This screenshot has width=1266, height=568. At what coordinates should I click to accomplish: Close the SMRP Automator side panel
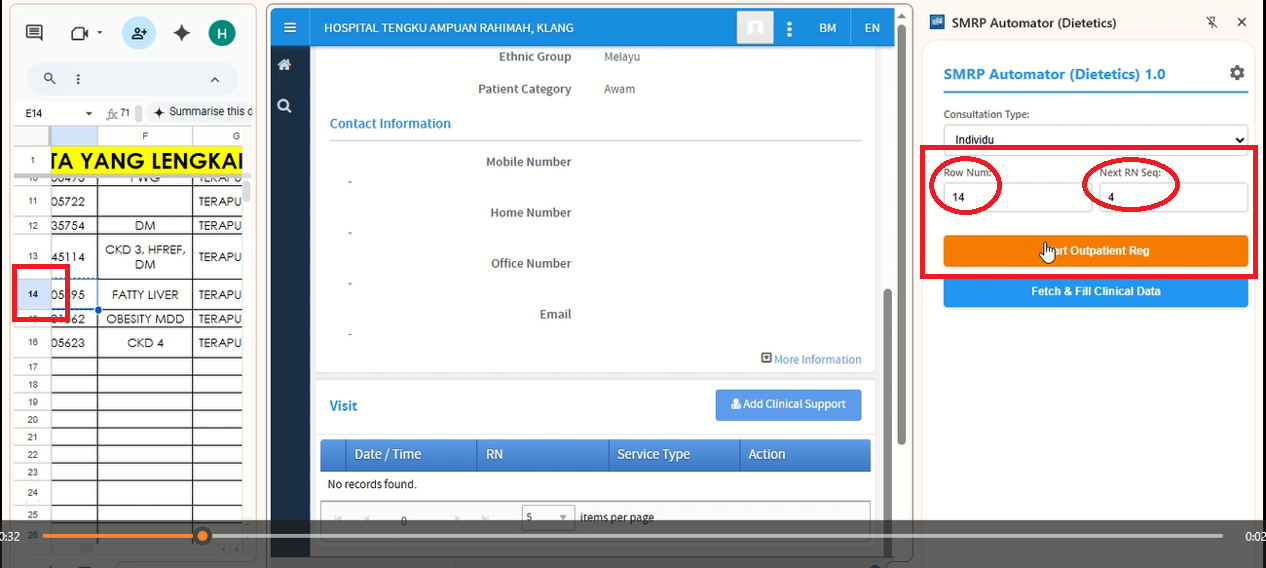(x=1242, y=22)
